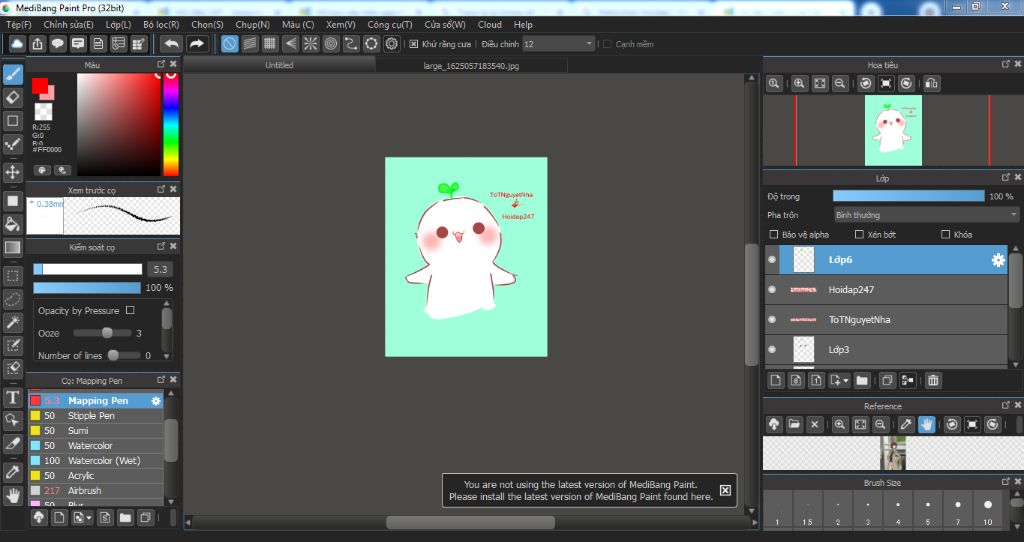Zoom in on the Navigator panel
1024x542 pixels.
799,84
